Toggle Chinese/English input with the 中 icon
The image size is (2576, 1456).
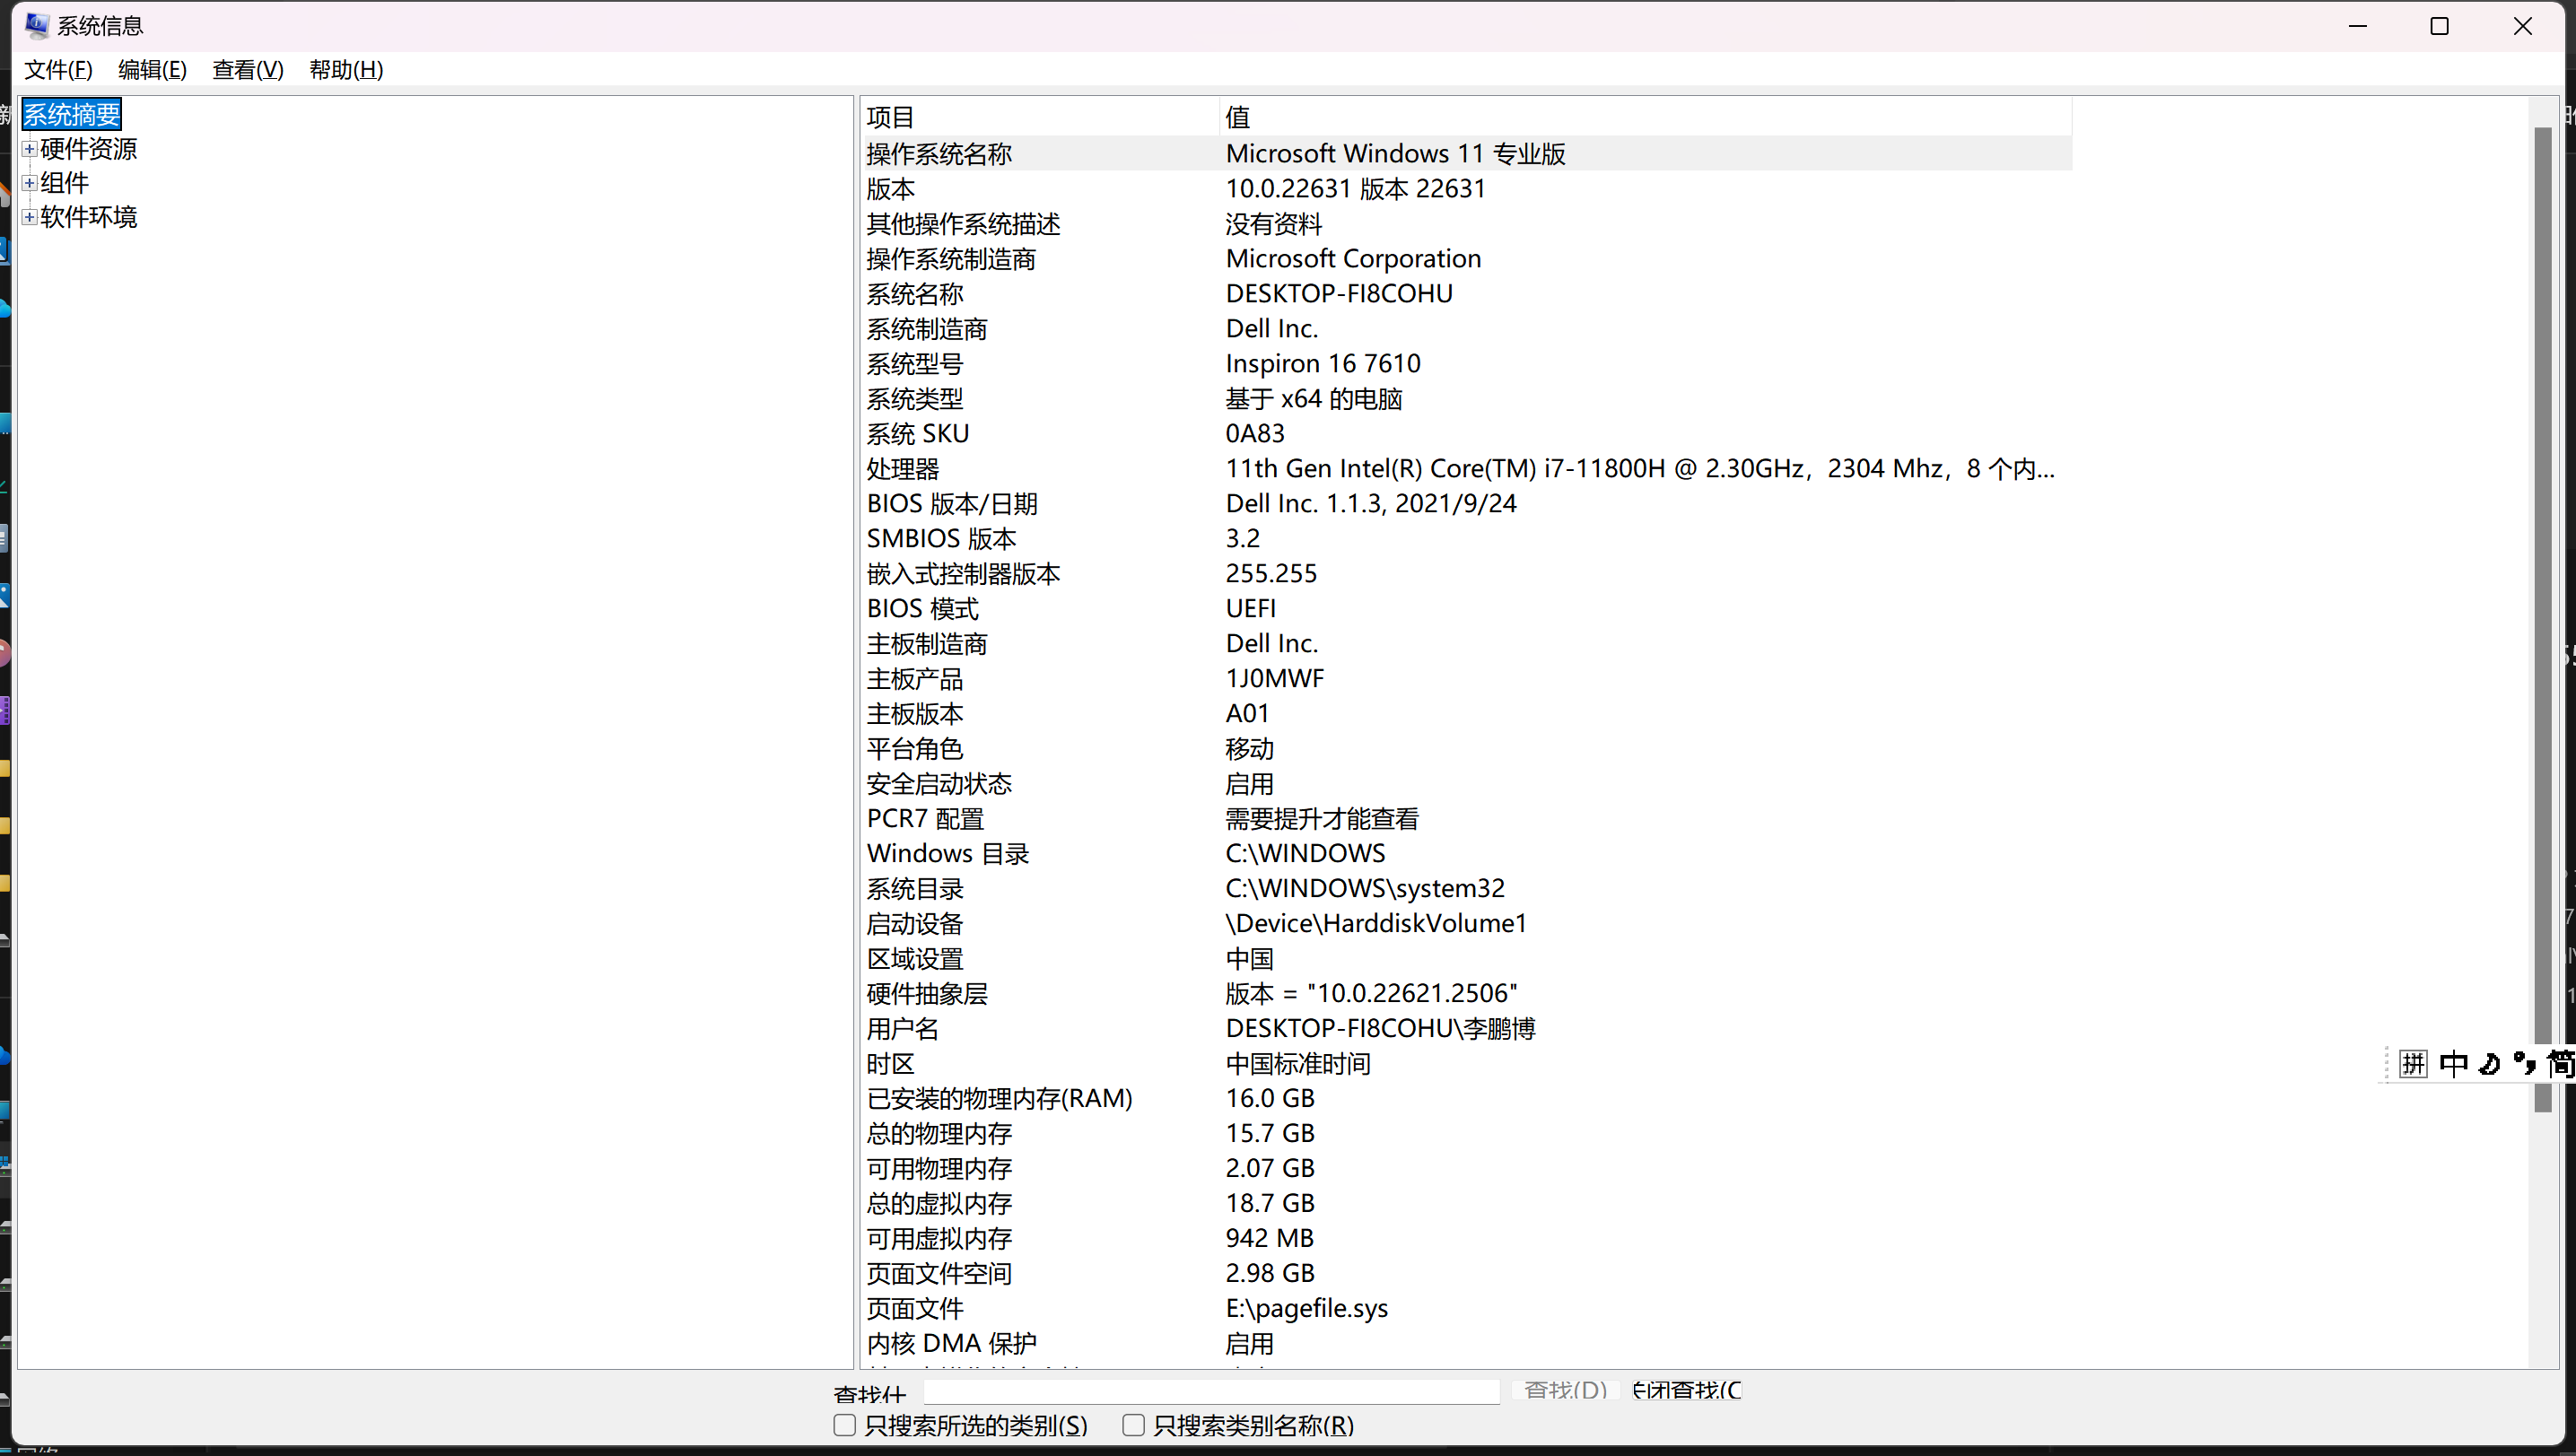pyautogui.click(x=2455, y=1063)
